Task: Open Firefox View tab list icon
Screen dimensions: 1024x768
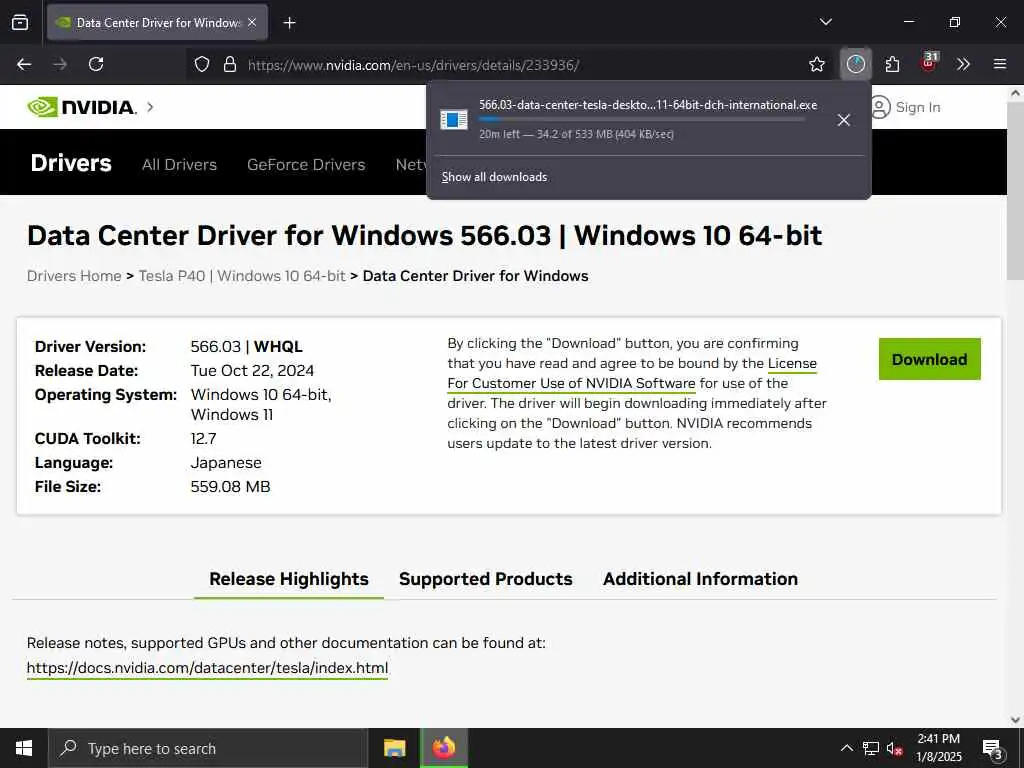Action: [20, 22]
